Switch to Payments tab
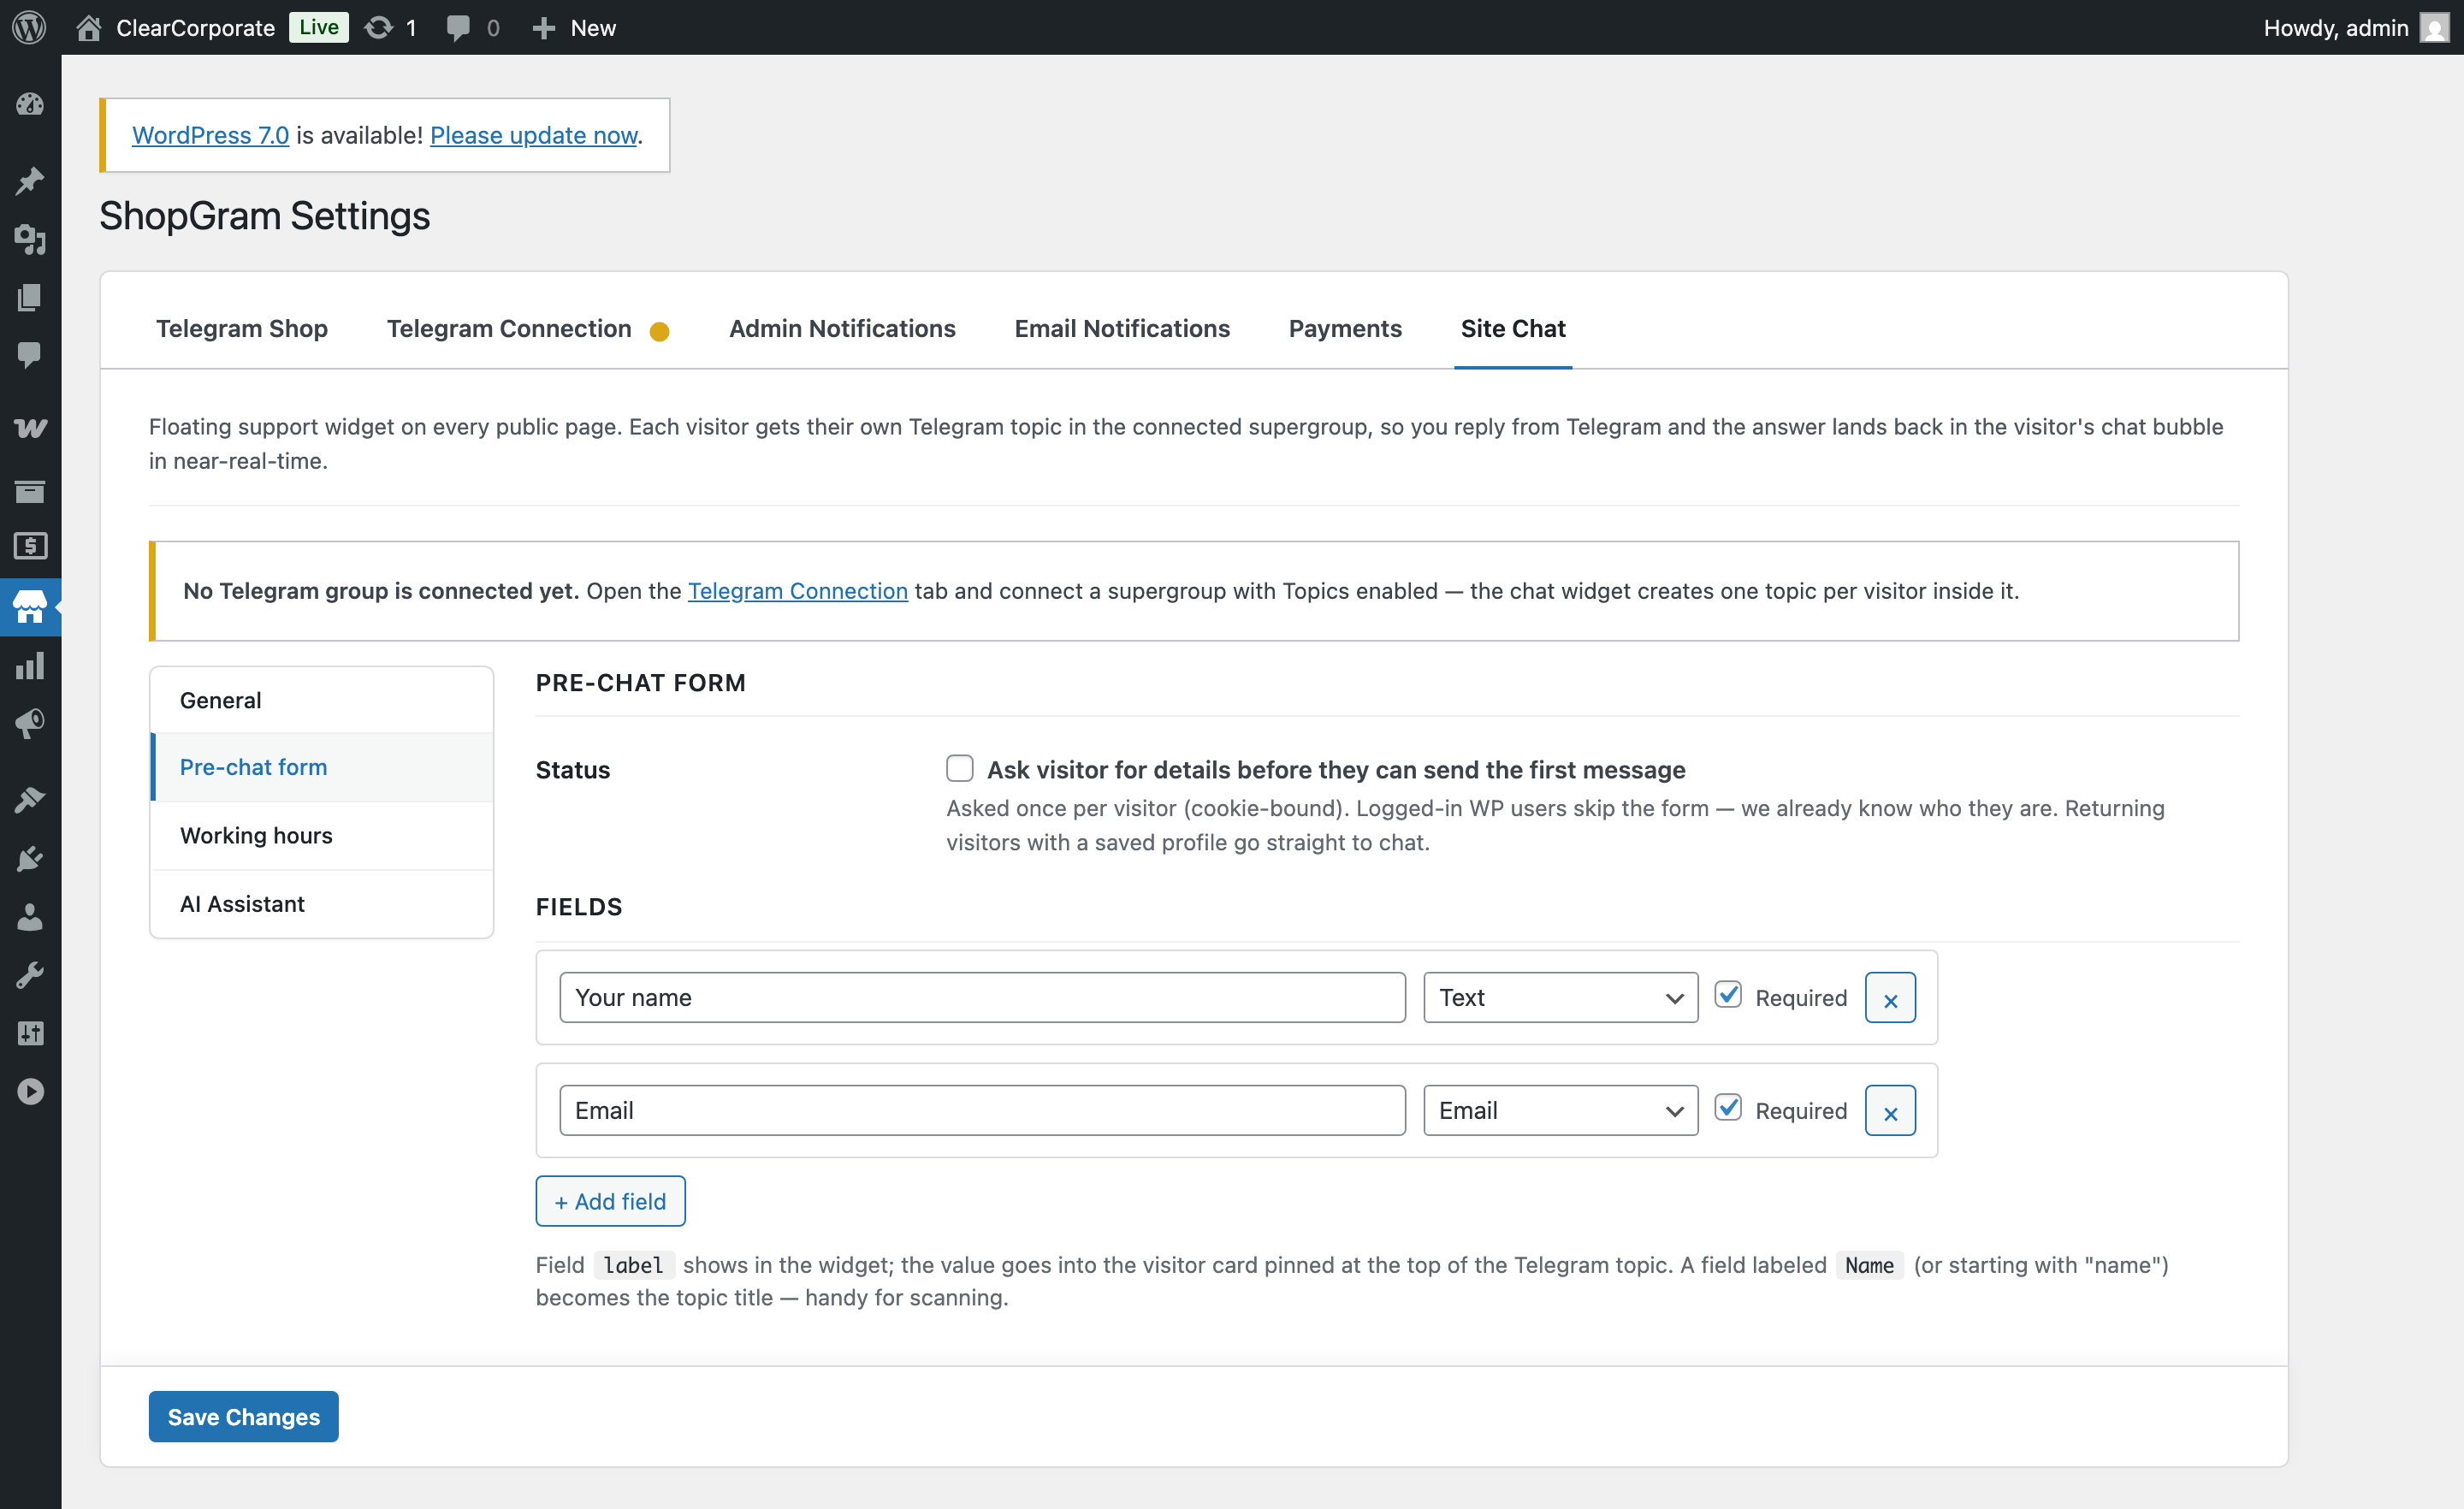 [1345, 328]
